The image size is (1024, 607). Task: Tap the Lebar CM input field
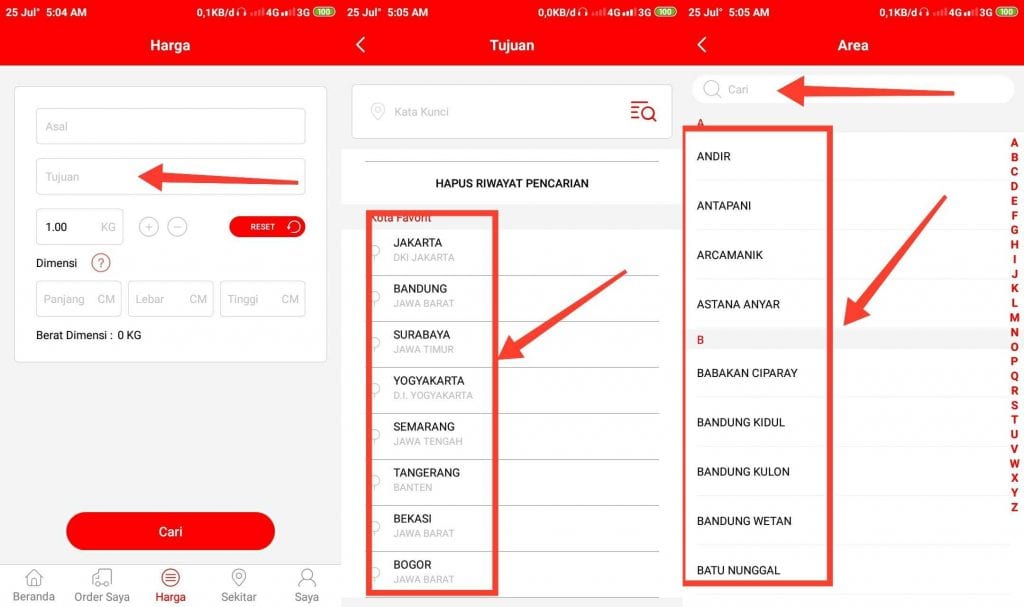coord(170,299)
